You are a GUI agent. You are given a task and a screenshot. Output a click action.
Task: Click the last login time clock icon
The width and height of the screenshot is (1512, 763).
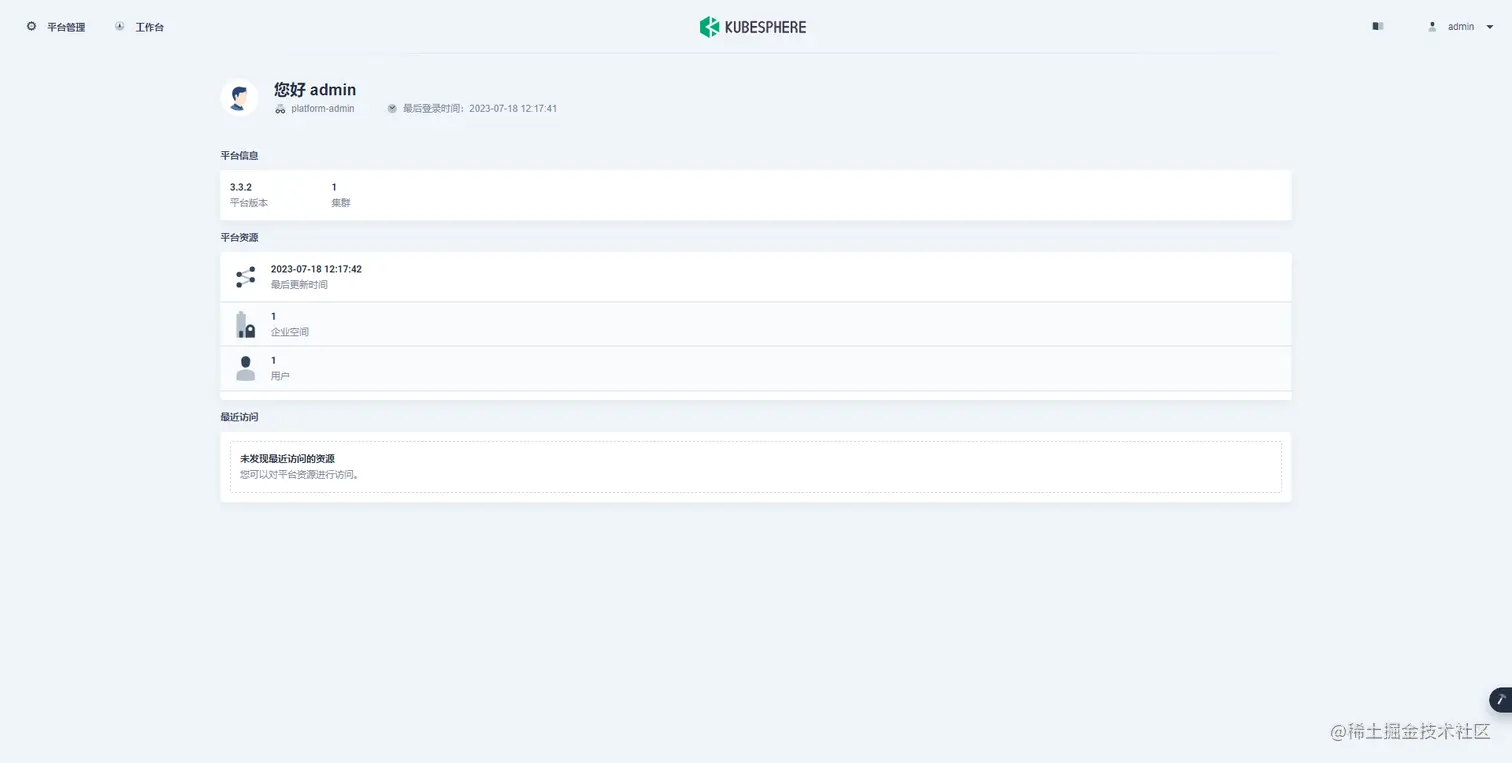pyautogui.click(x=392, y=108)
